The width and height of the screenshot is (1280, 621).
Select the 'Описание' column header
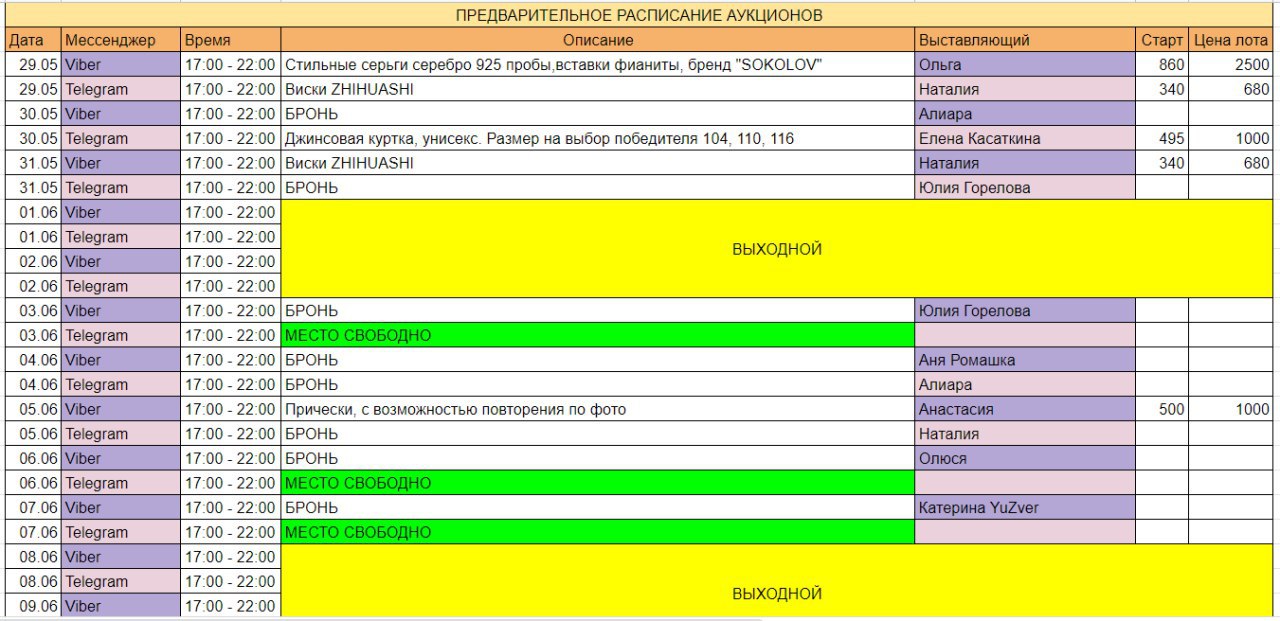598,40
